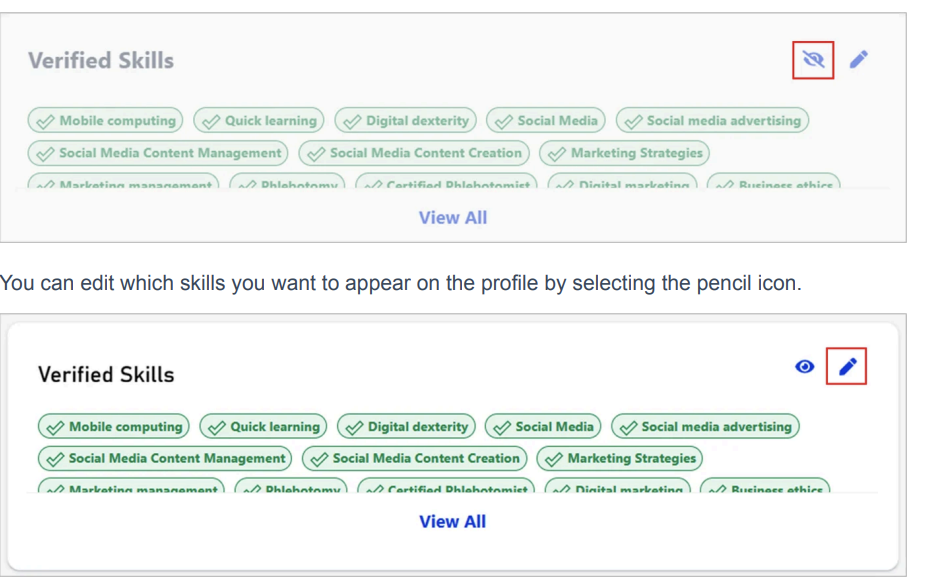Screen dimensions: 926x584
Task: Click Social Media Content Management in bottom card
Action: 165,458
